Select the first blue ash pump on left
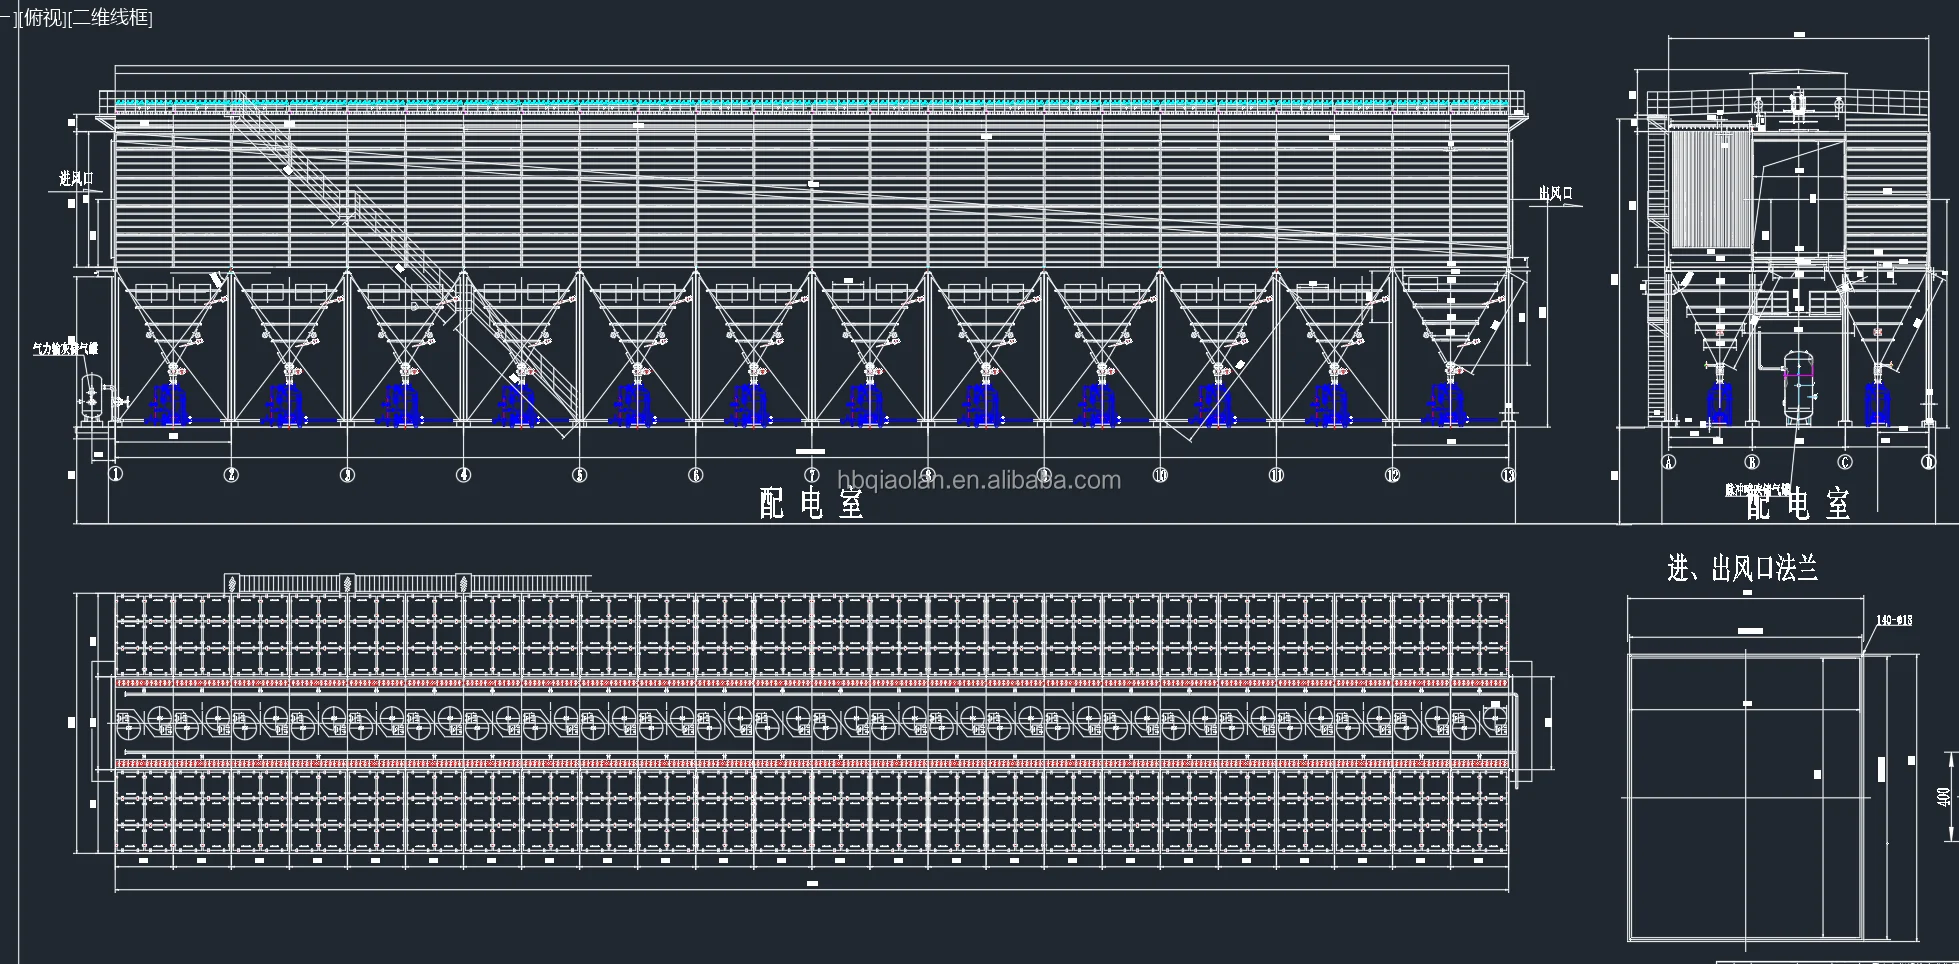 (x=172, y=405)
